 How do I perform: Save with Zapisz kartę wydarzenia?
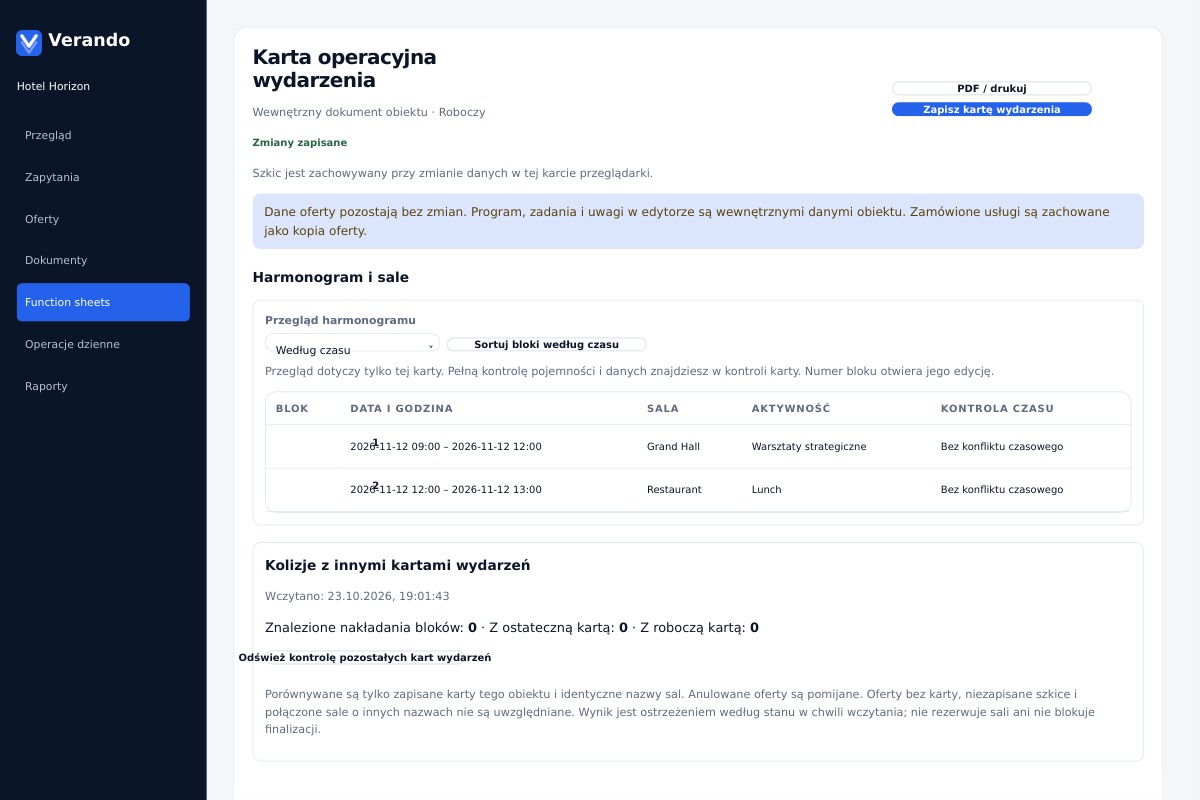click(991, 109)
